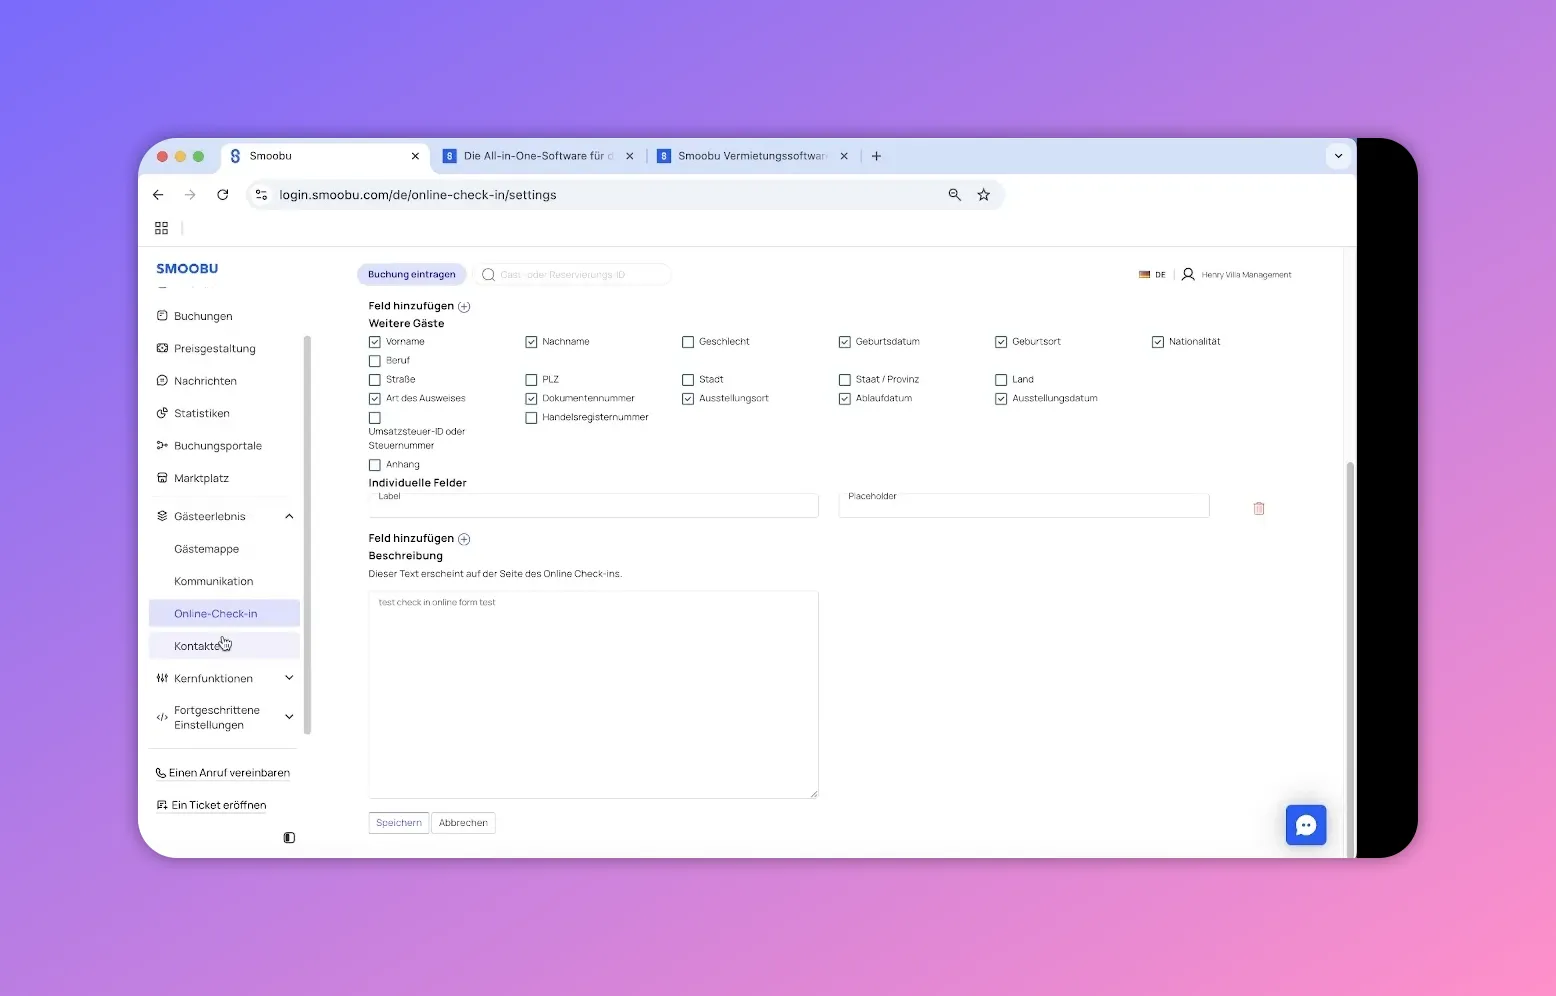The width and height of the screenshot is (1556, 996).
Task: Click the trash icon to delete the individual field
Action: pos(1258,508)
